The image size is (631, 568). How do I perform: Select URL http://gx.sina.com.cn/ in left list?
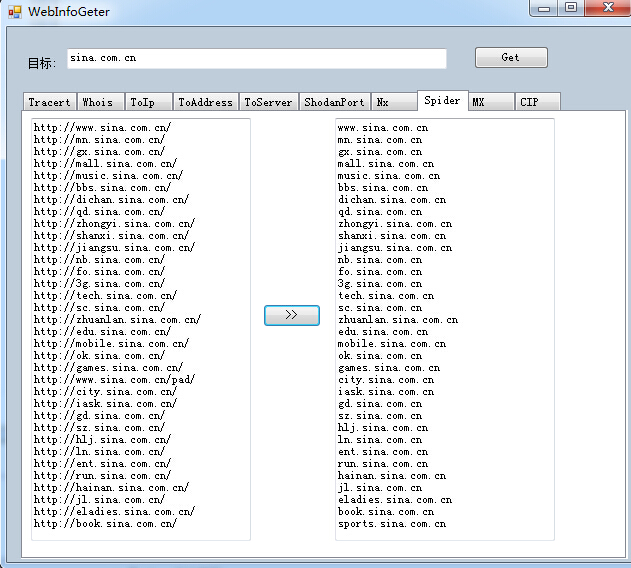click(x=99, y=152)
